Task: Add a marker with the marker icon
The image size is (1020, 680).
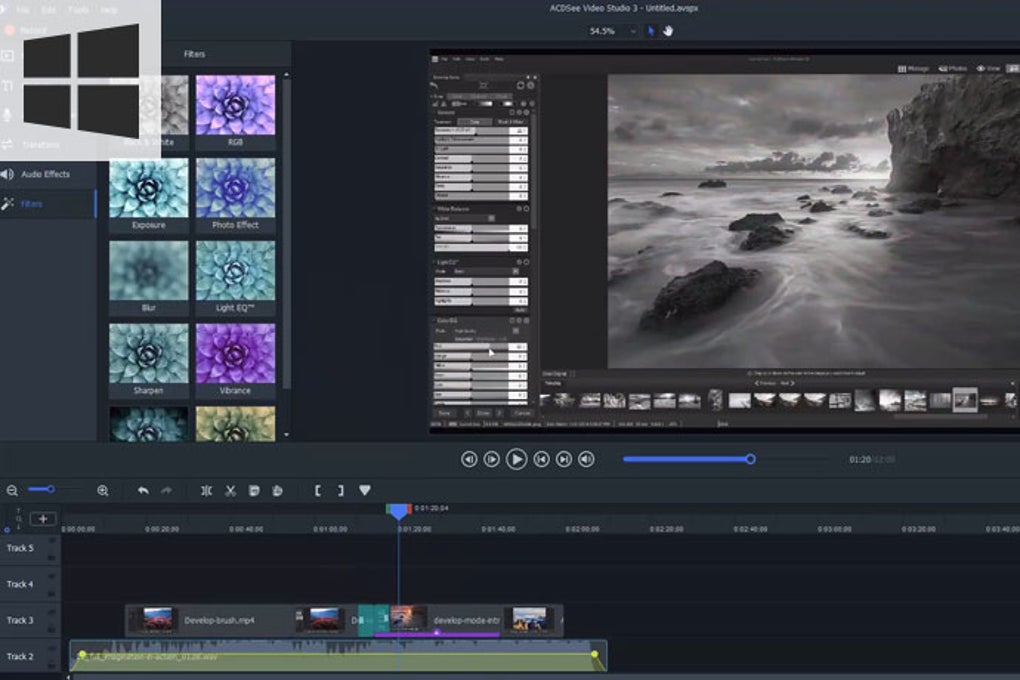Action: coord(364,490)
